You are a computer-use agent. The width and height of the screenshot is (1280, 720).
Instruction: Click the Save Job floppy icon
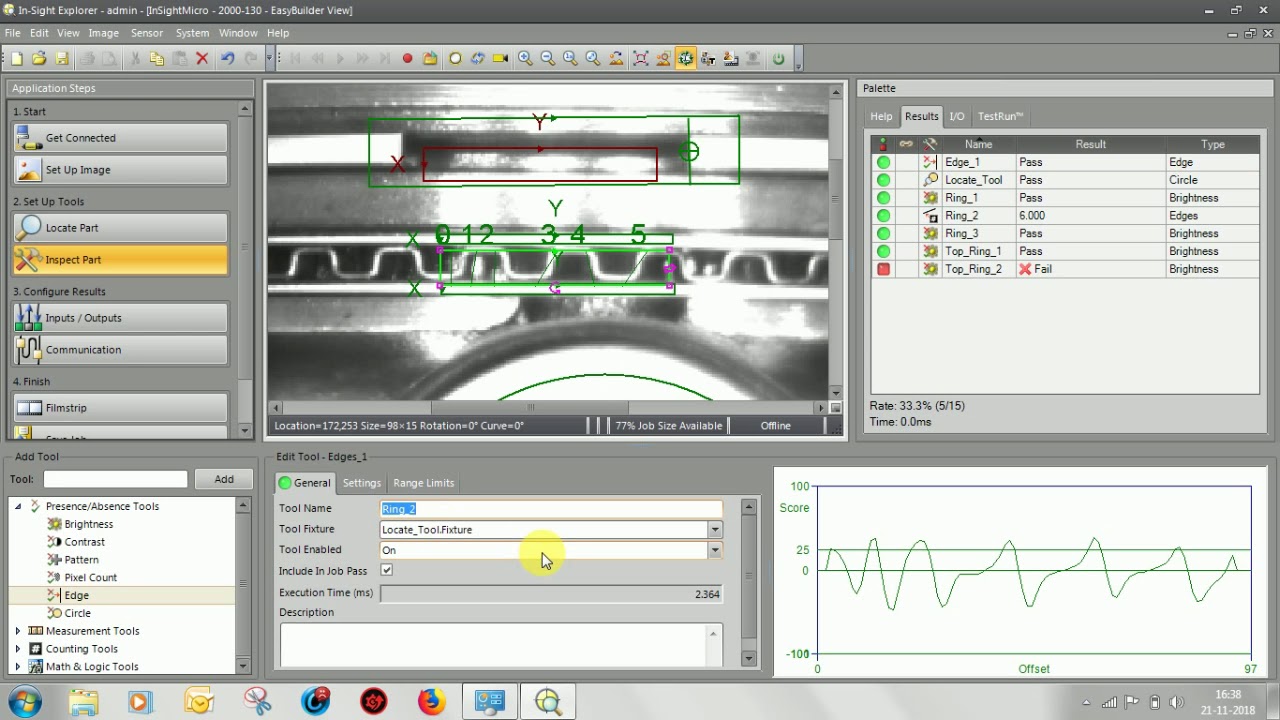click(x=61, y=59)
